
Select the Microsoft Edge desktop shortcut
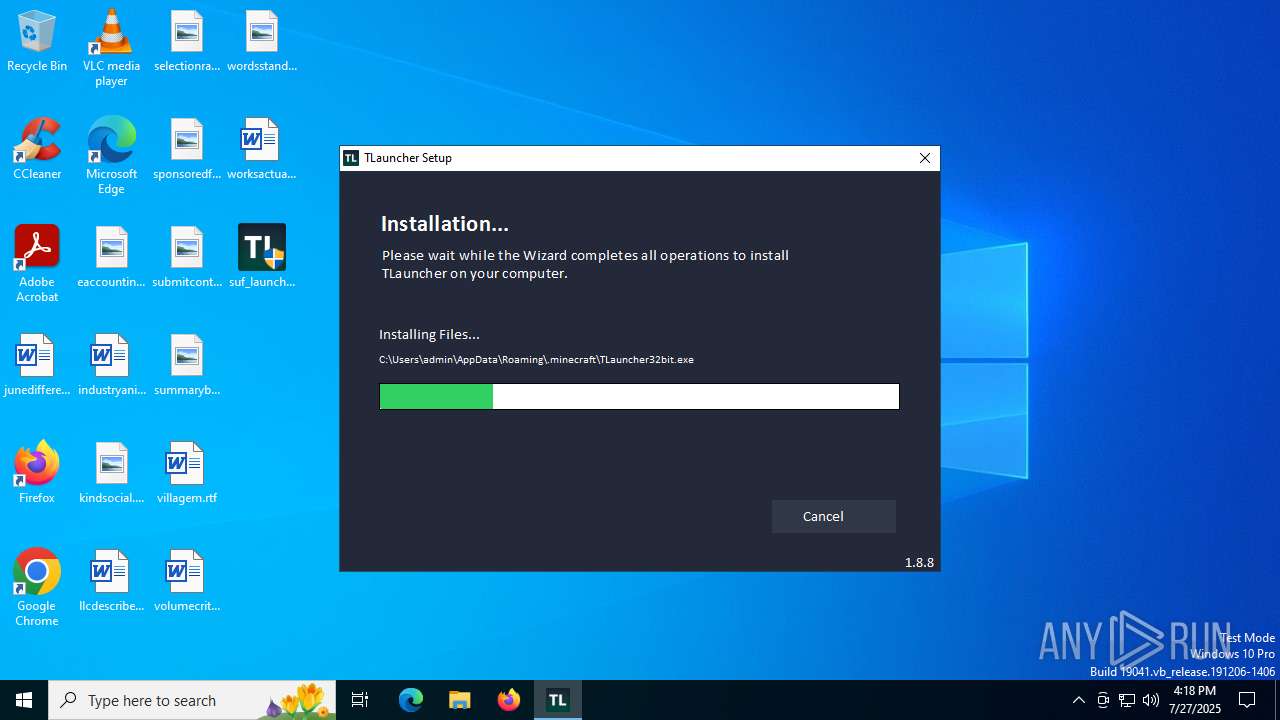[x=111, y=156]
